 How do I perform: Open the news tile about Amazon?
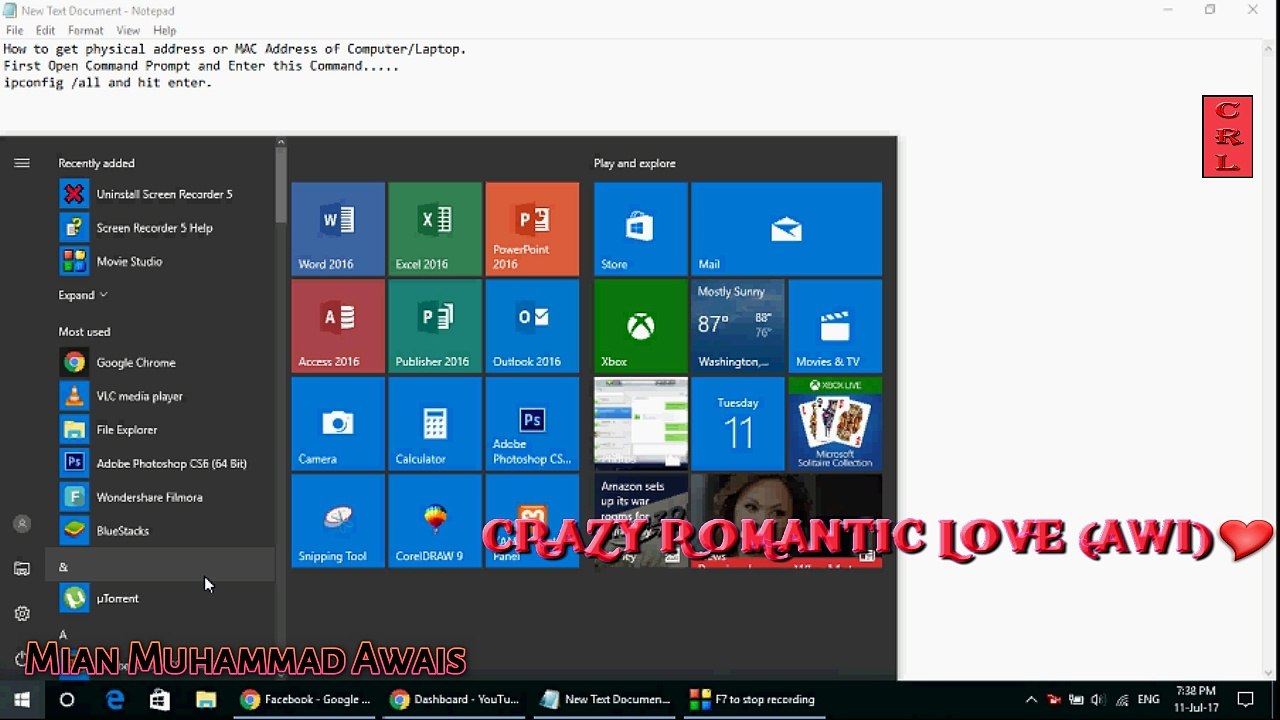pos(641,520)
